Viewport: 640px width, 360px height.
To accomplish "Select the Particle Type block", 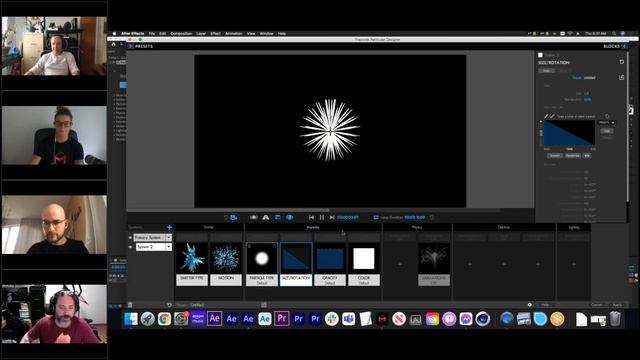I will [x=262, y=264].
